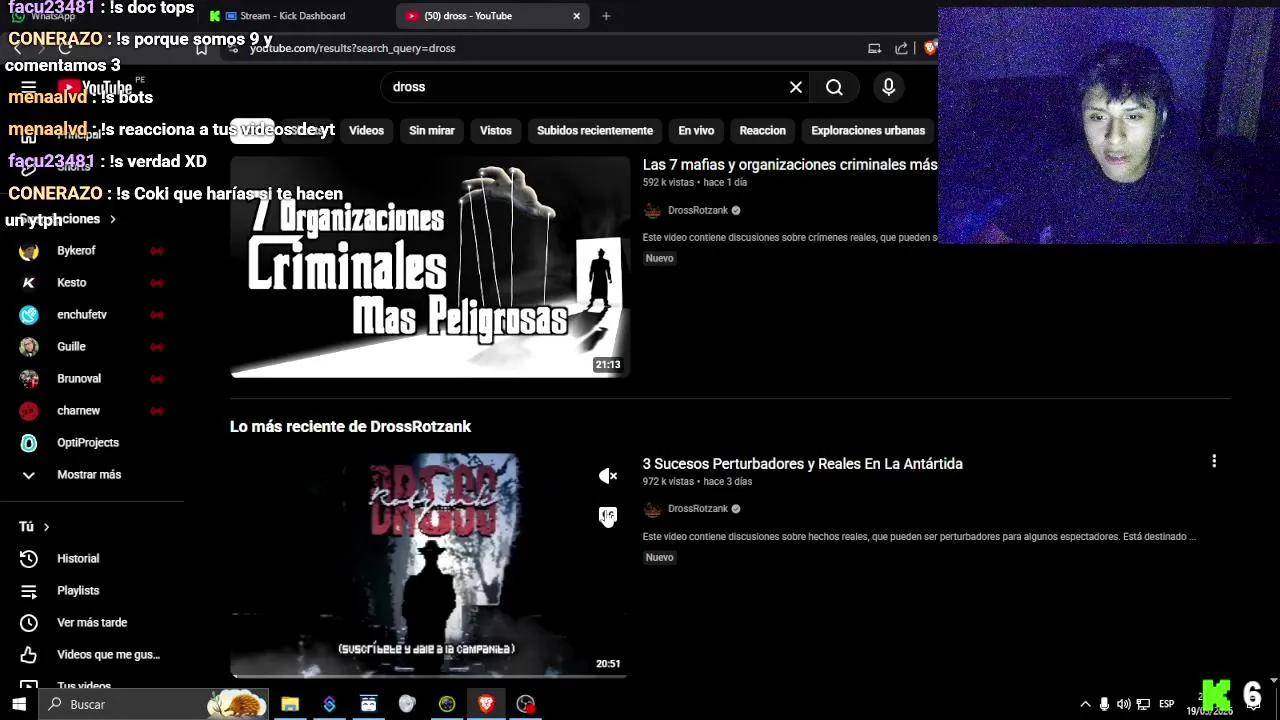Start voice search with the microphone icon

888,87
